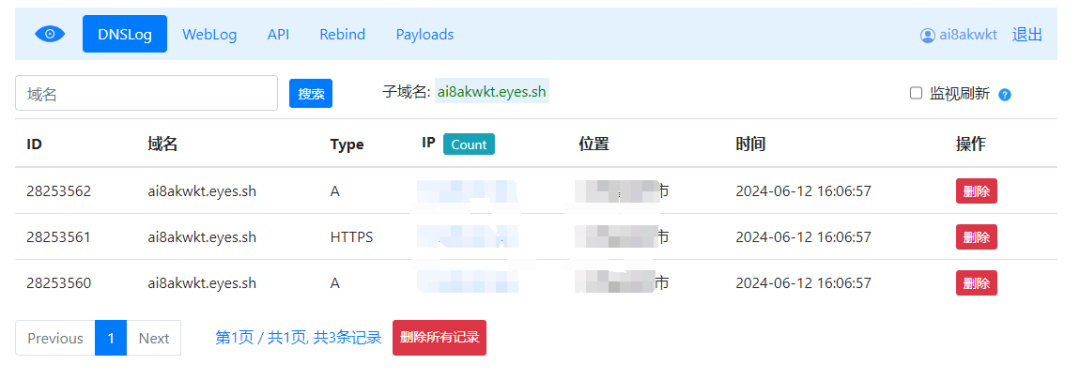Click the user avatar icon near ai8akwkt
Image resolution: width=1080 pixels, height=380 pixels.
pos(927,35)
